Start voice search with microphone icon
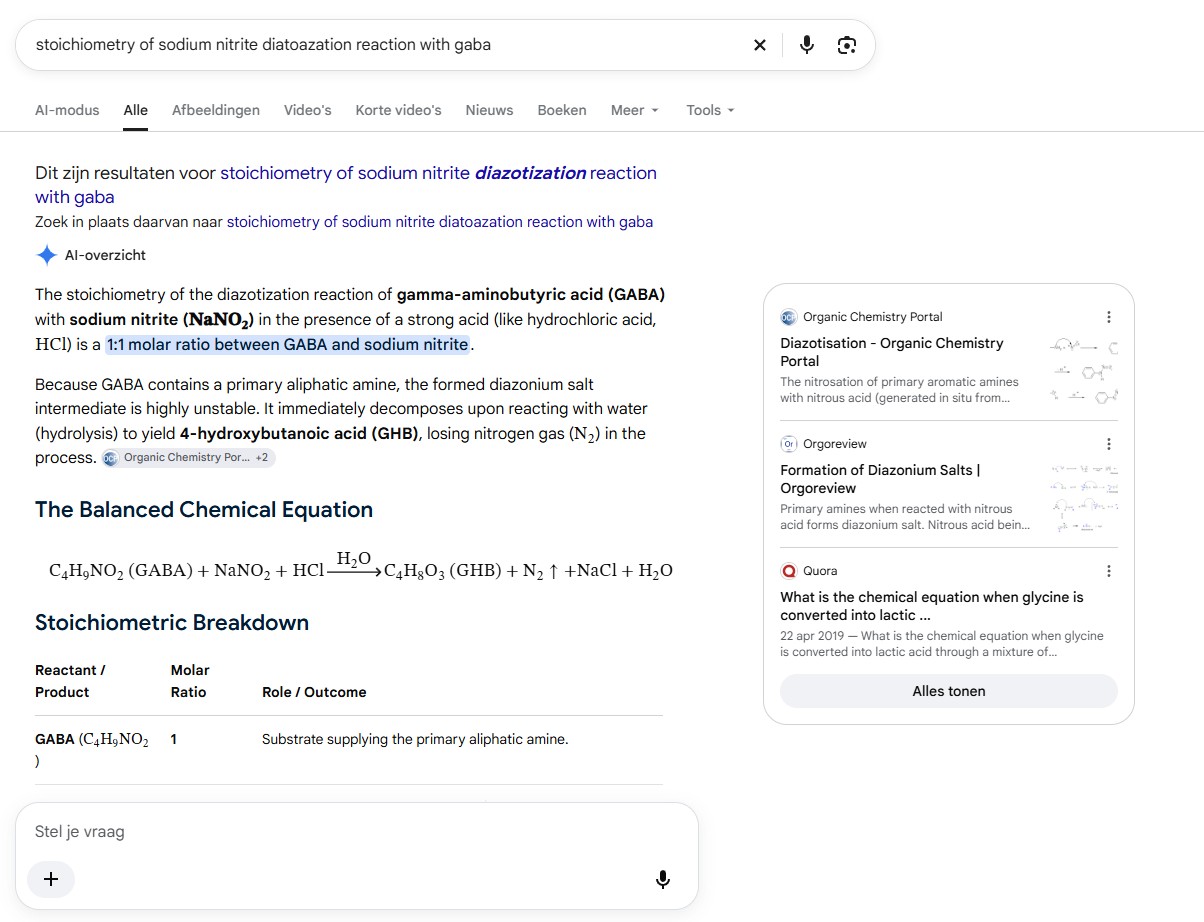The height and width of the screenshot is (922, 1204). pyautogui.click(x=807, y=45)
